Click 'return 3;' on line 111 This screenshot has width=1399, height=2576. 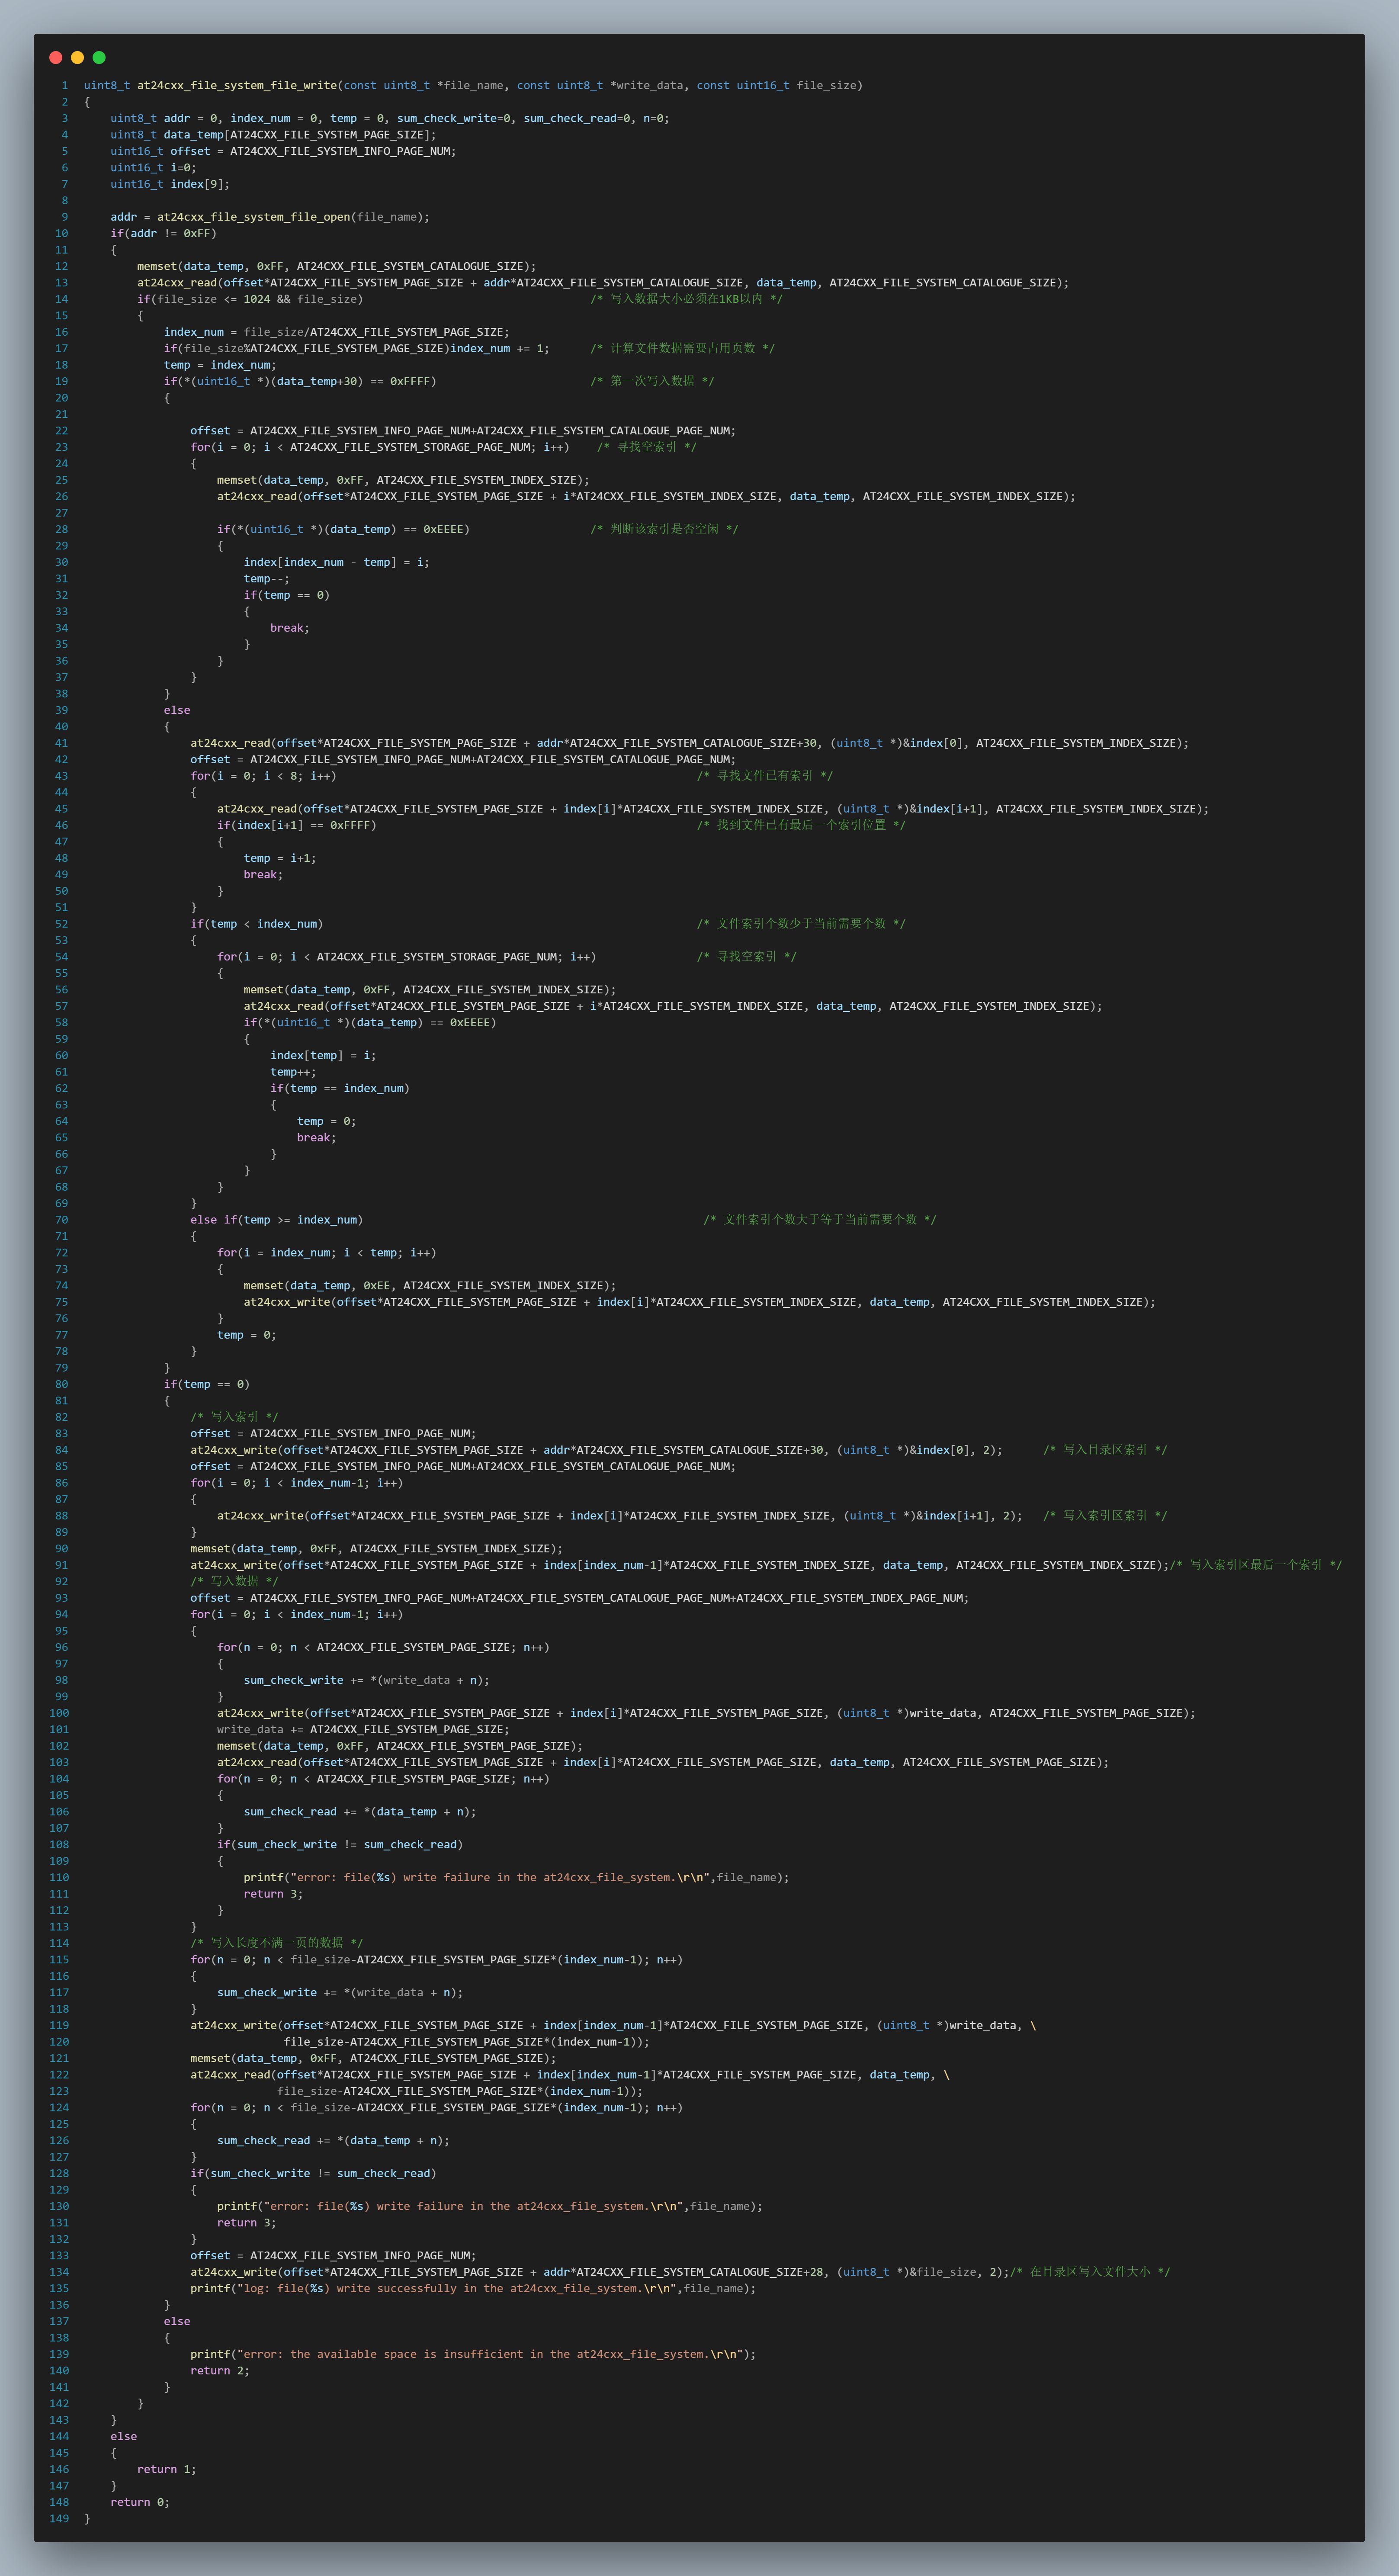tap(273, 1894)
